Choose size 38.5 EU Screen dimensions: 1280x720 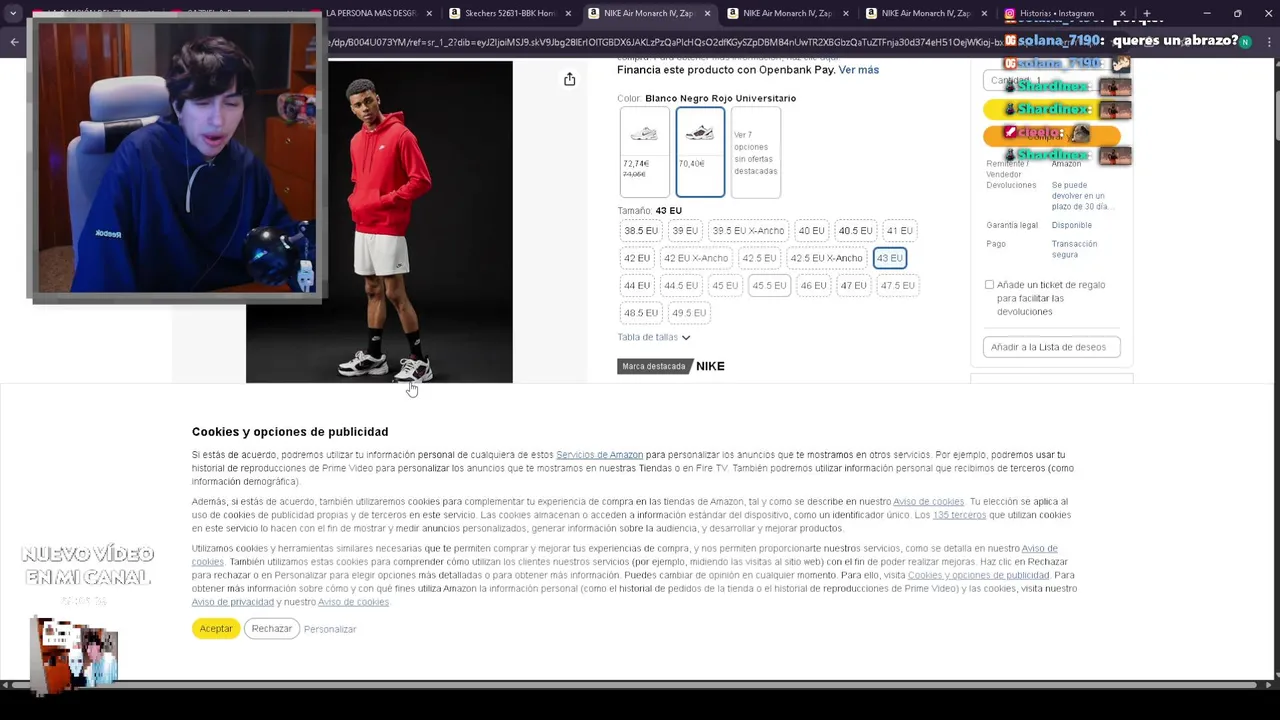(641, 231)
